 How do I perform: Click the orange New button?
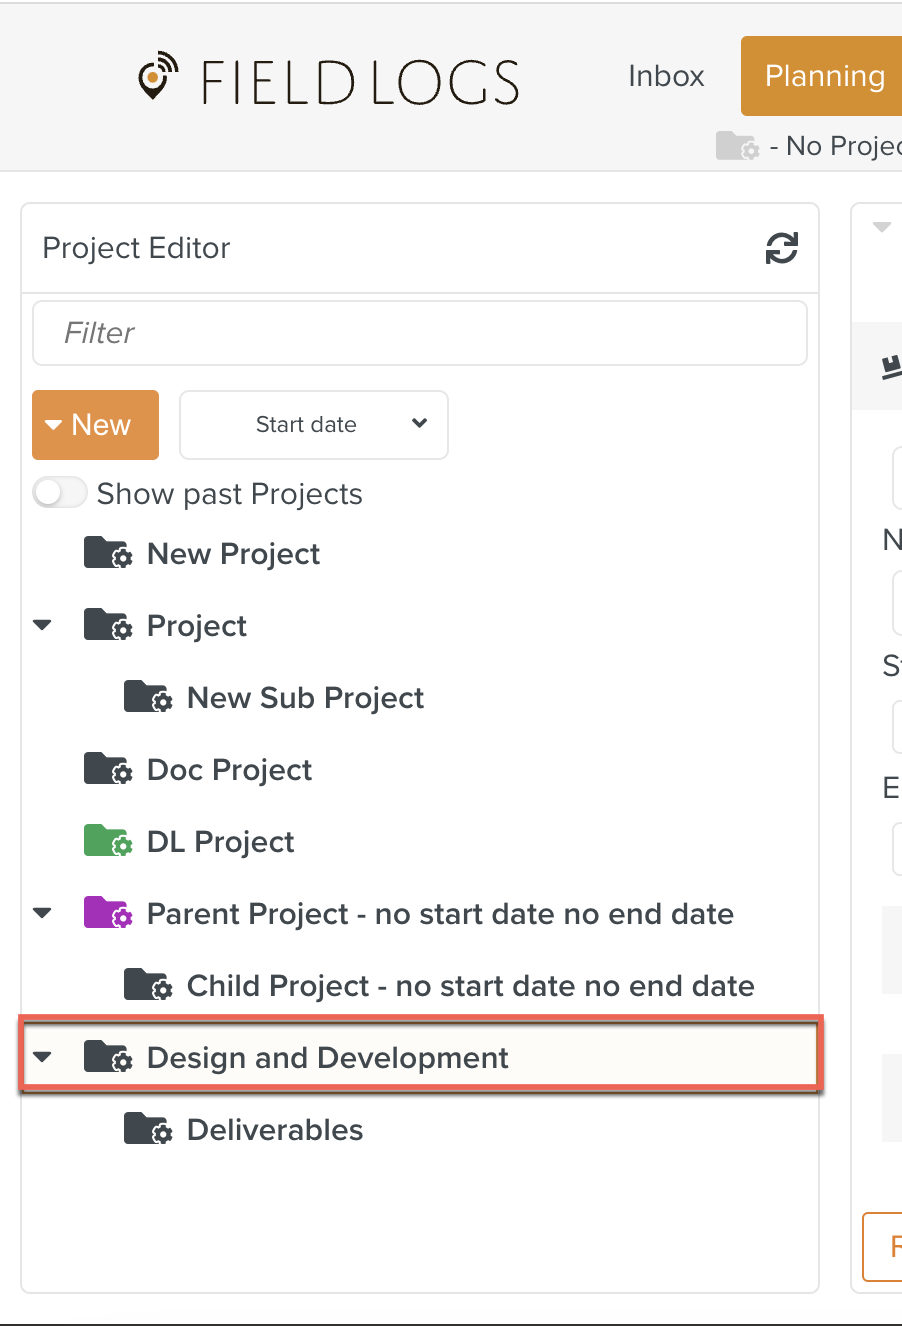click(95, 425)
